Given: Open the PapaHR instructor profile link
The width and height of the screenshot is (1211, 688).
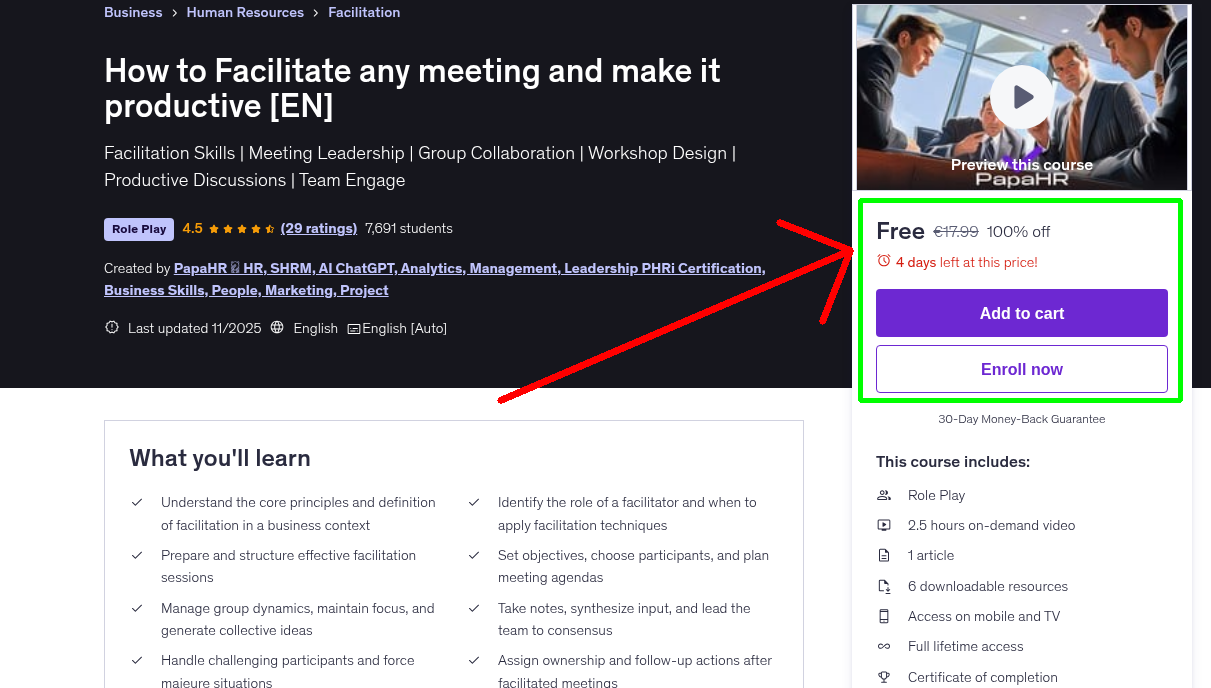Looking at the screenshot, I should point(200,268).
